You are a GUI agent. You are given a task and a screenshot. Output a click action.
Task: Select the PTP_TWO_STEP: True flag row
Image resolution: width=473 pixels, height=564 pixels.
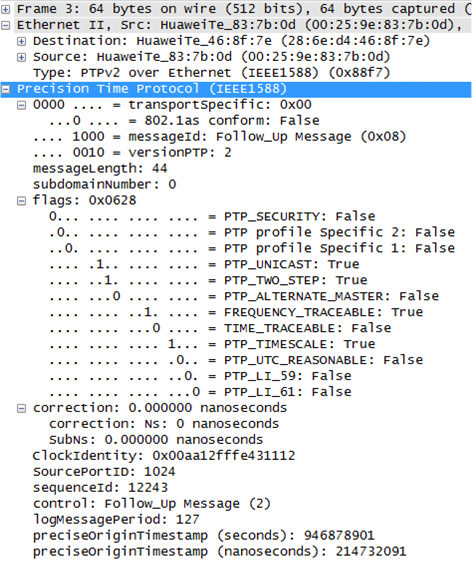click(x=208, y=280)
